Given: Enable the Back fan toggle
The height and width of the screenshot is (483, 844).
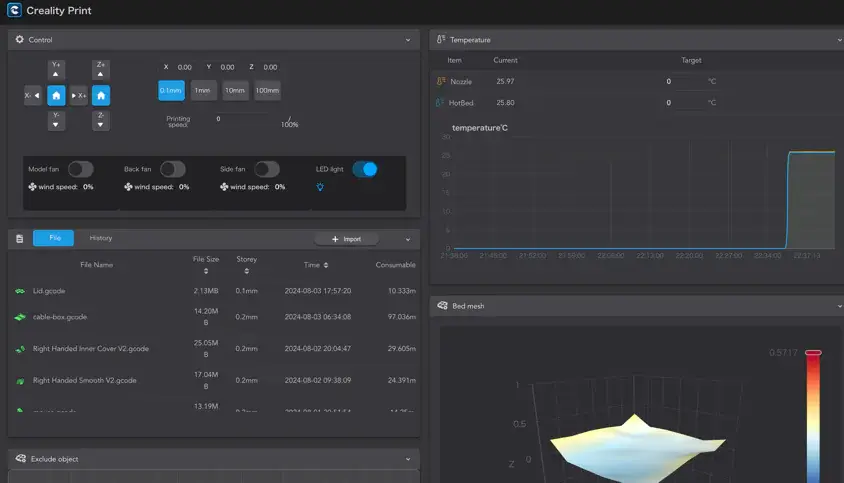Looking at the screenshot, I should [x=172, y=170].
